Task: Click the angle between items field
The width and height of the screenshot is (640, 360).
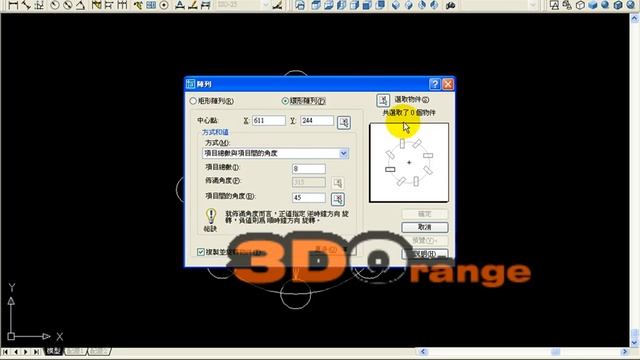Action: point(309,198)
